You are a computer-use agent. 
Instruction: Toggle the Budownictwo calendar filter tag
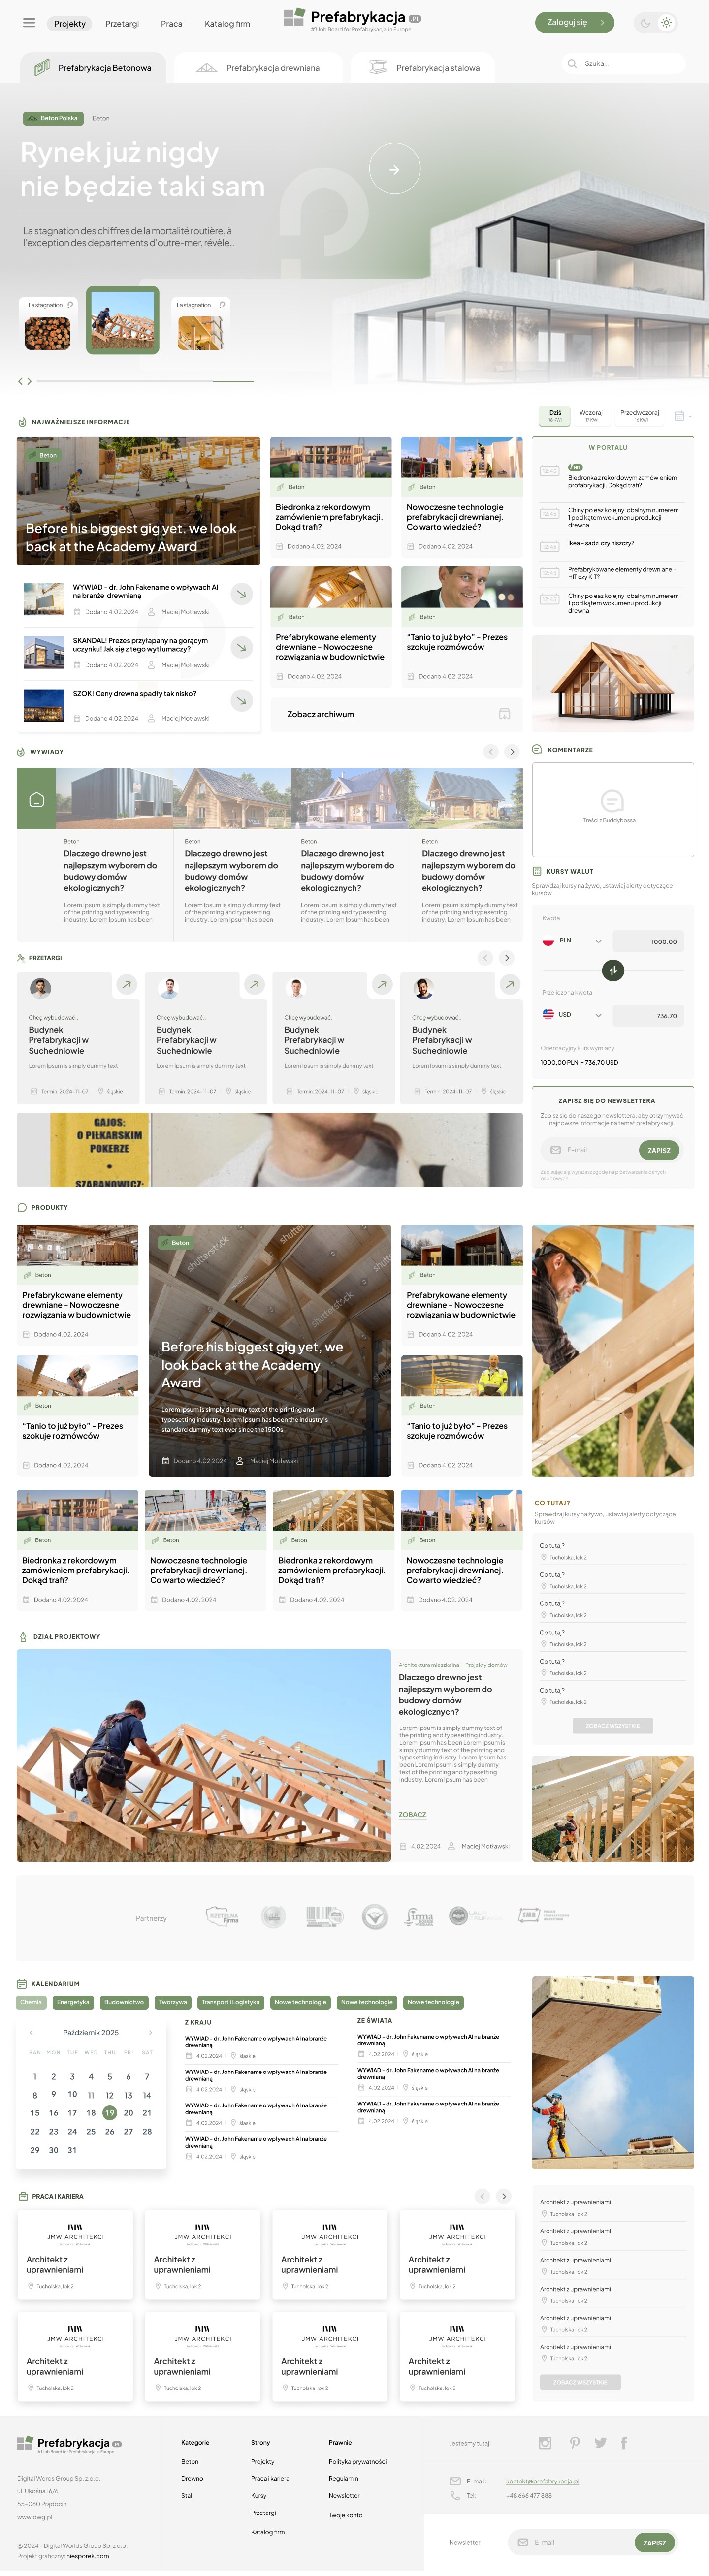[x=124, y=2002]
